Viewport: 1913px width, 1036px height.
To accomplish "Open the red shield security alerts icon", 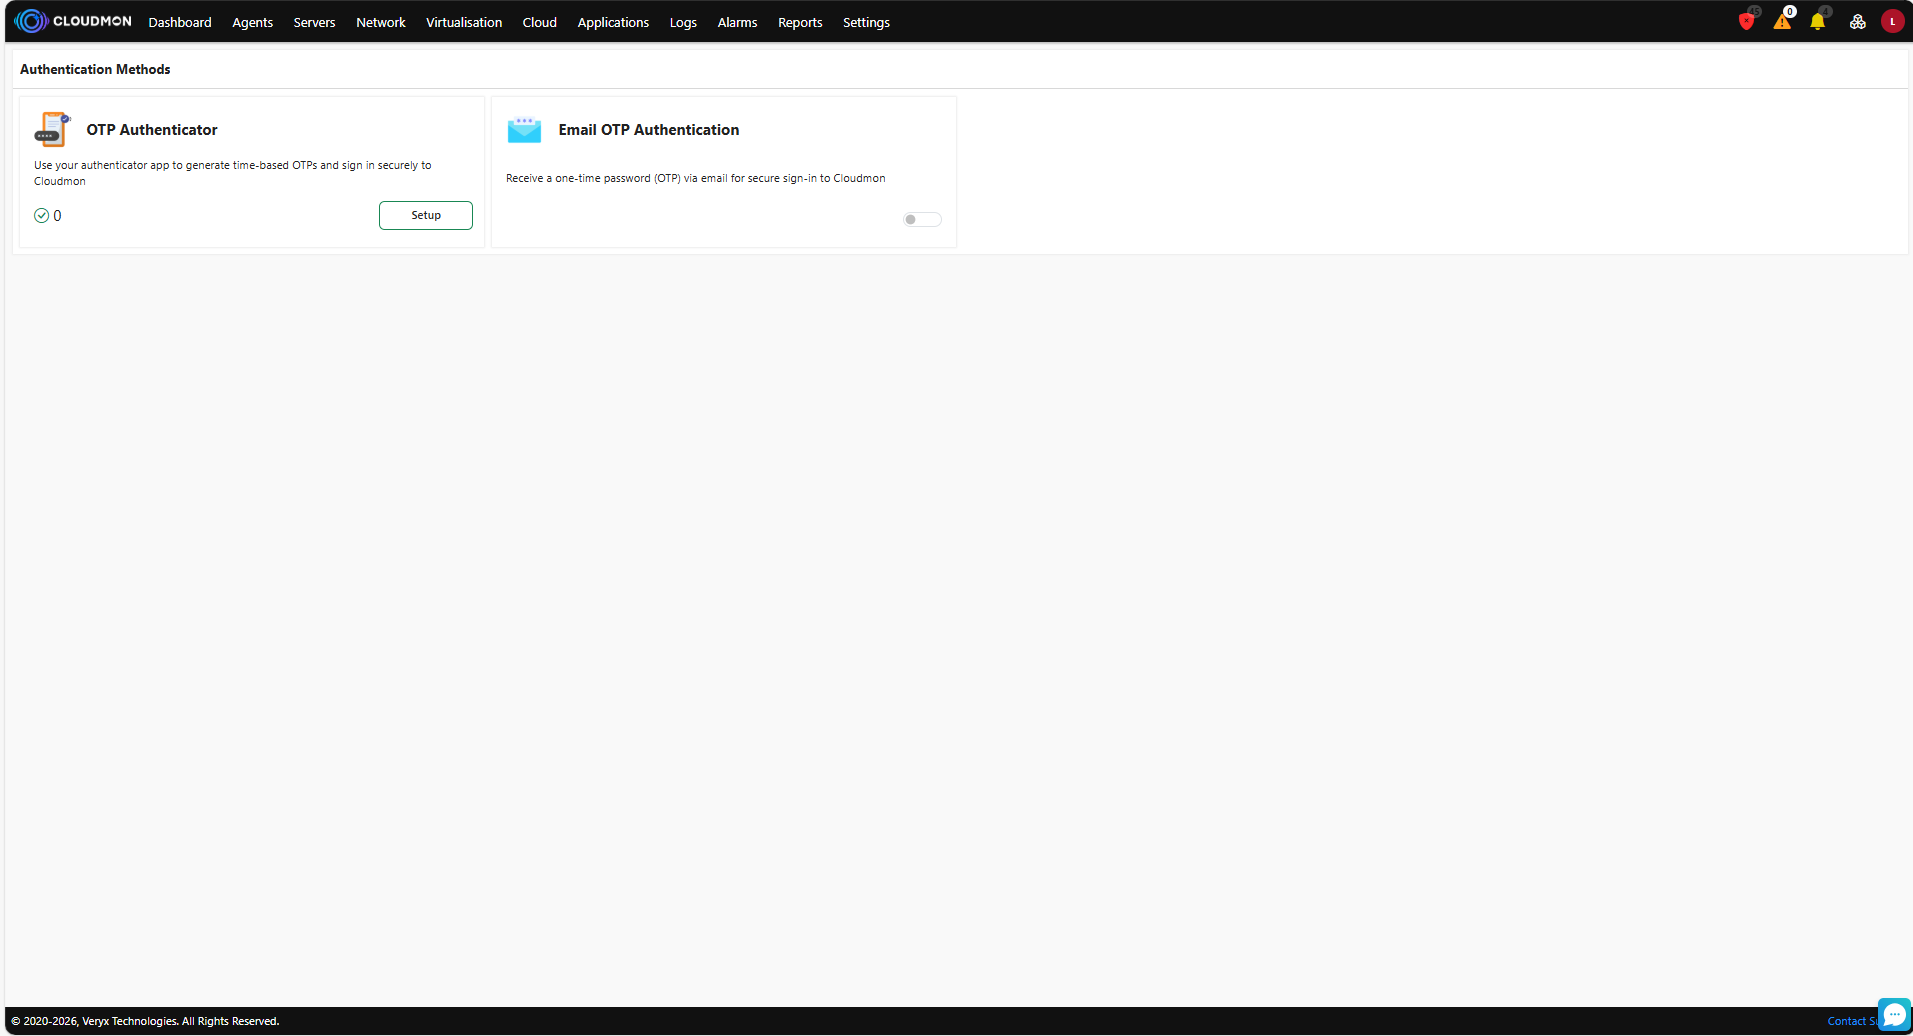I will [1746, 22].
